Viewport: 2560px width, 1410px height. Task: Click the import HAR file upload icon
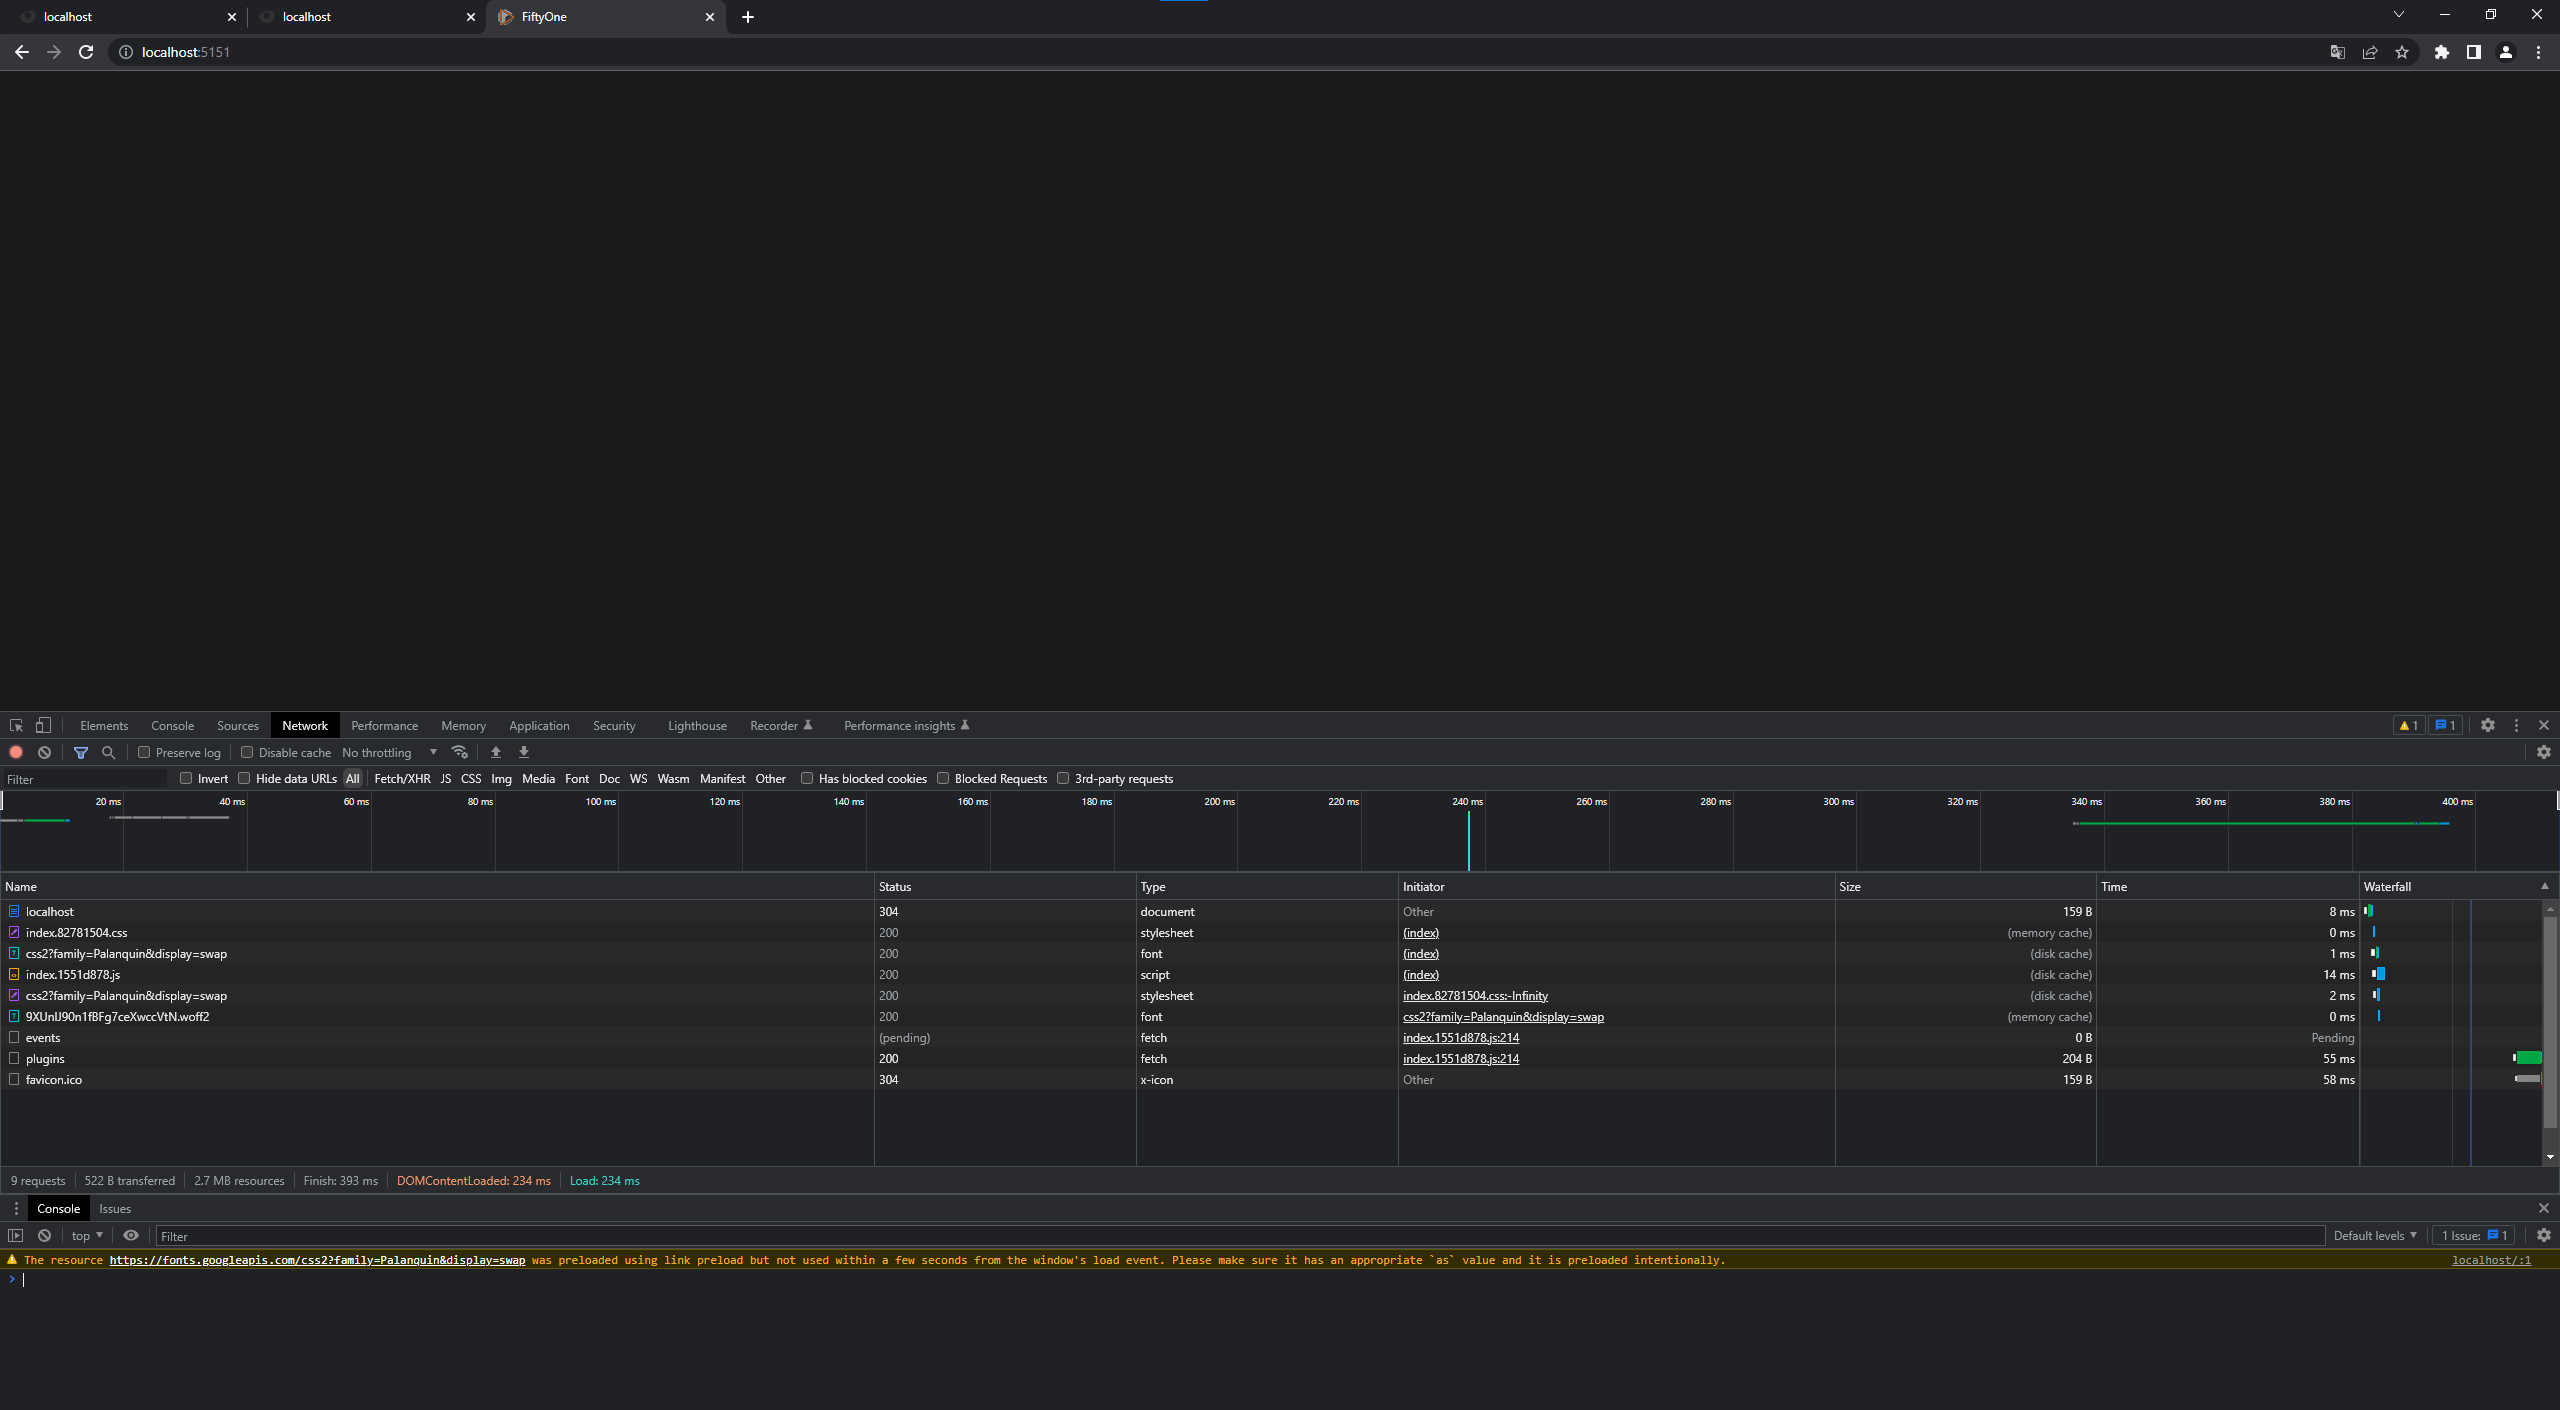tap(495, 752)
